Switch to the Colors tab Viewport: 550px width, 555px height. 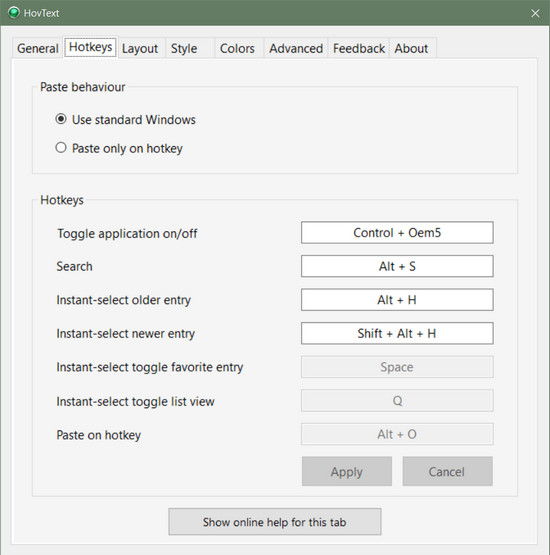pyautogui.click(x=237, y=48)
